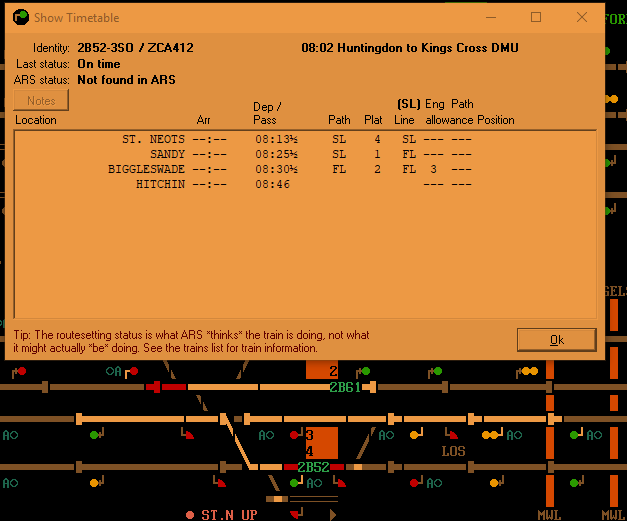Click the Arr column header
The width and height of the screenshot is (627, 521).
203,120
